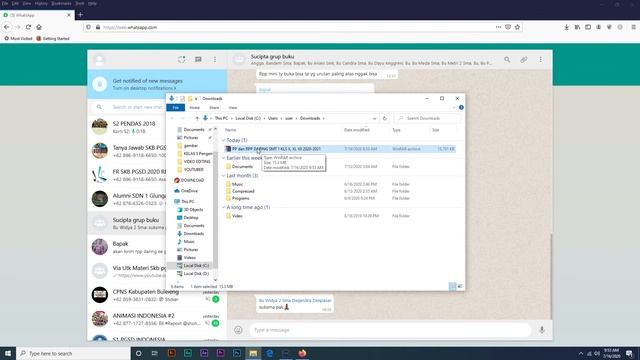Open the Home ribbon tab

[195, 108]
